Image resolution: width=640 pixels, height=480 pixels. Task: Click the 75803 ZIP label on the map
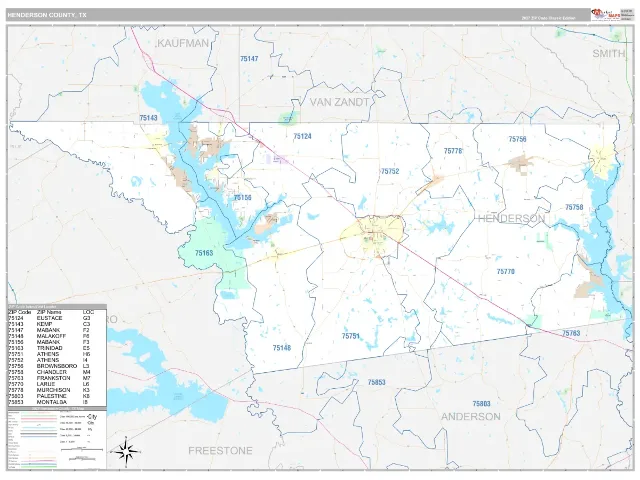click(482, 404)
